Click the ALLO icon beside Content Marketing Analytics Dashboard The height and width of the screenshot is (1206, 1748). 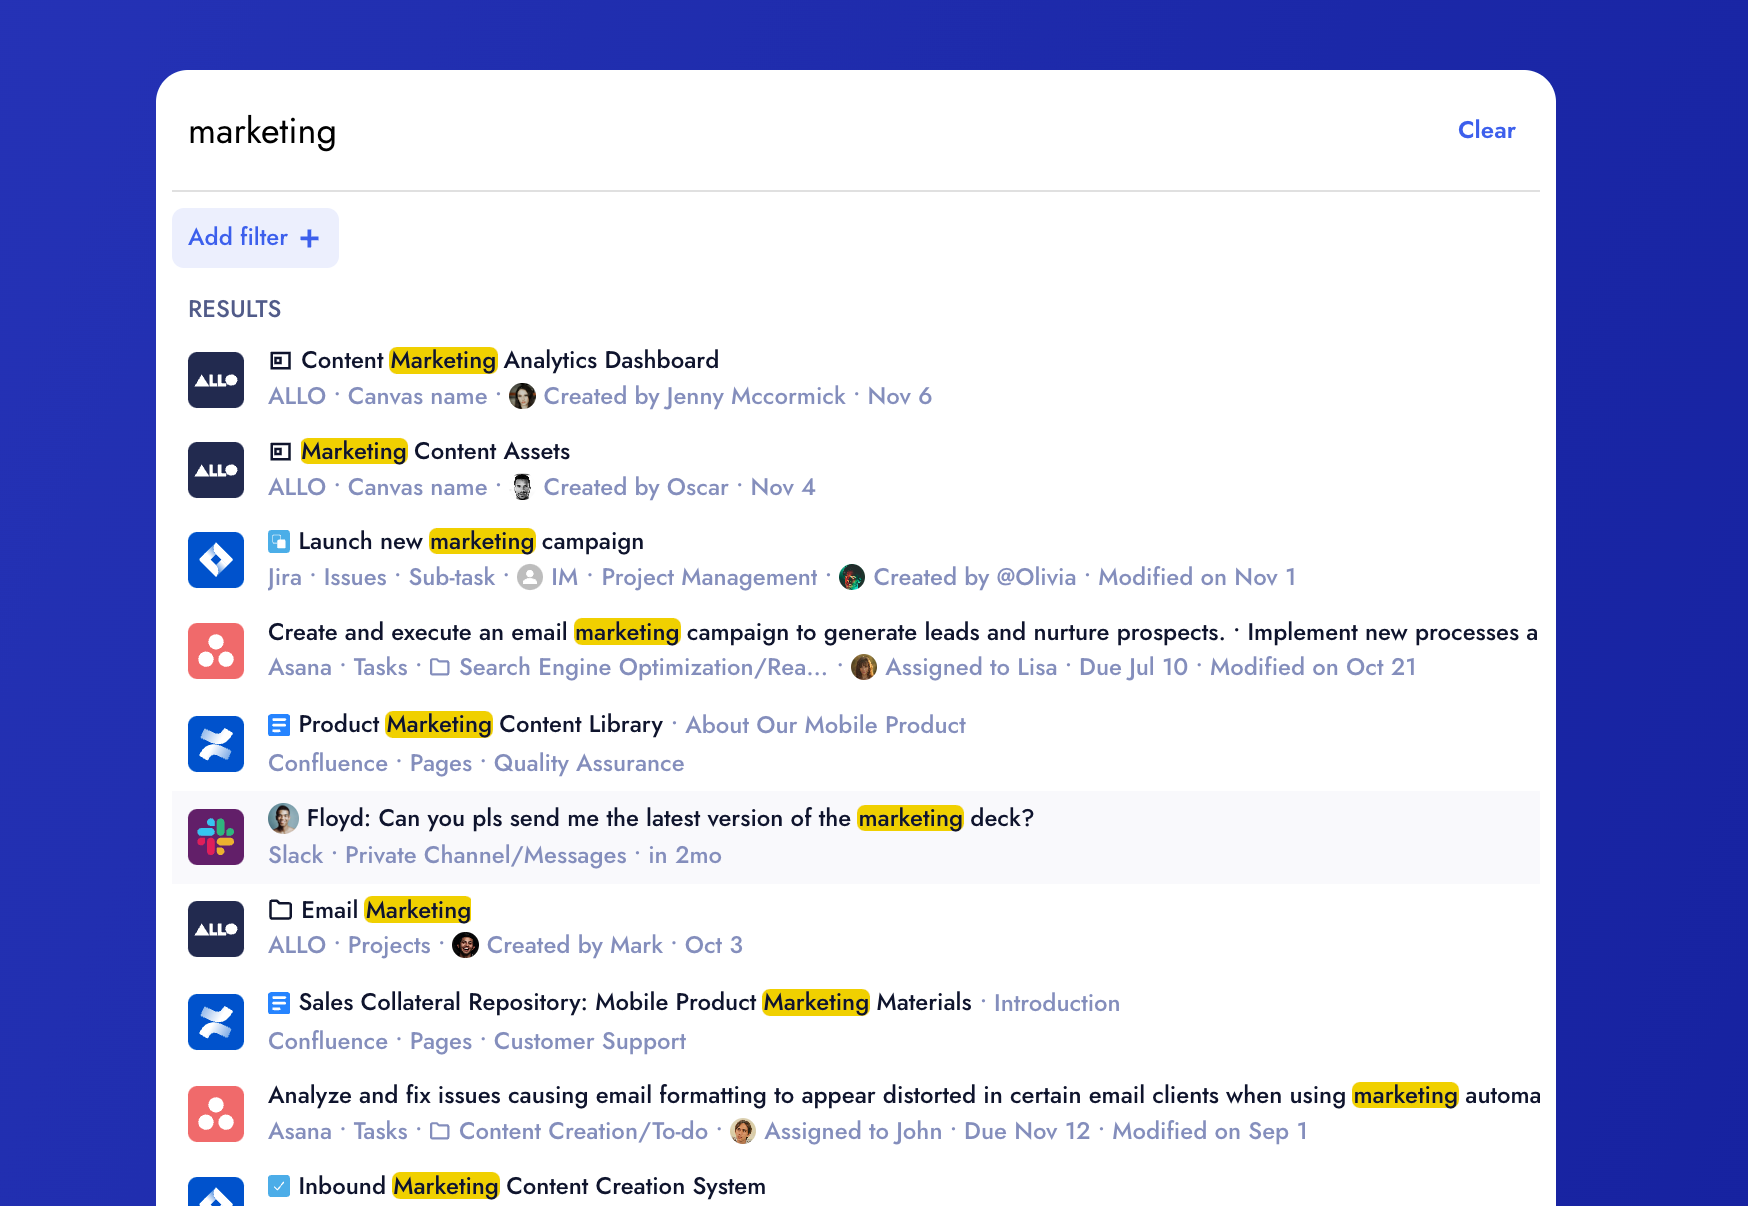point(216,380)
